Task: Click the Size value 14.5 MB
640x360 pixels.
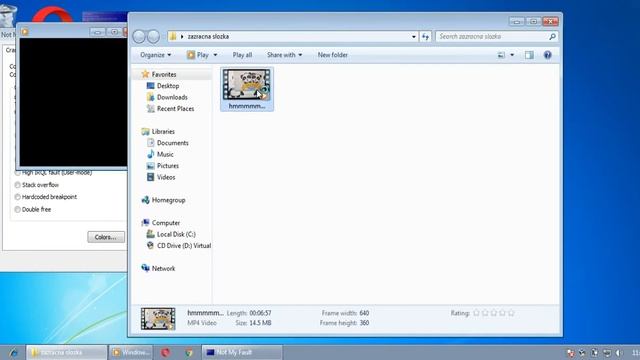Action: point(260,323)
